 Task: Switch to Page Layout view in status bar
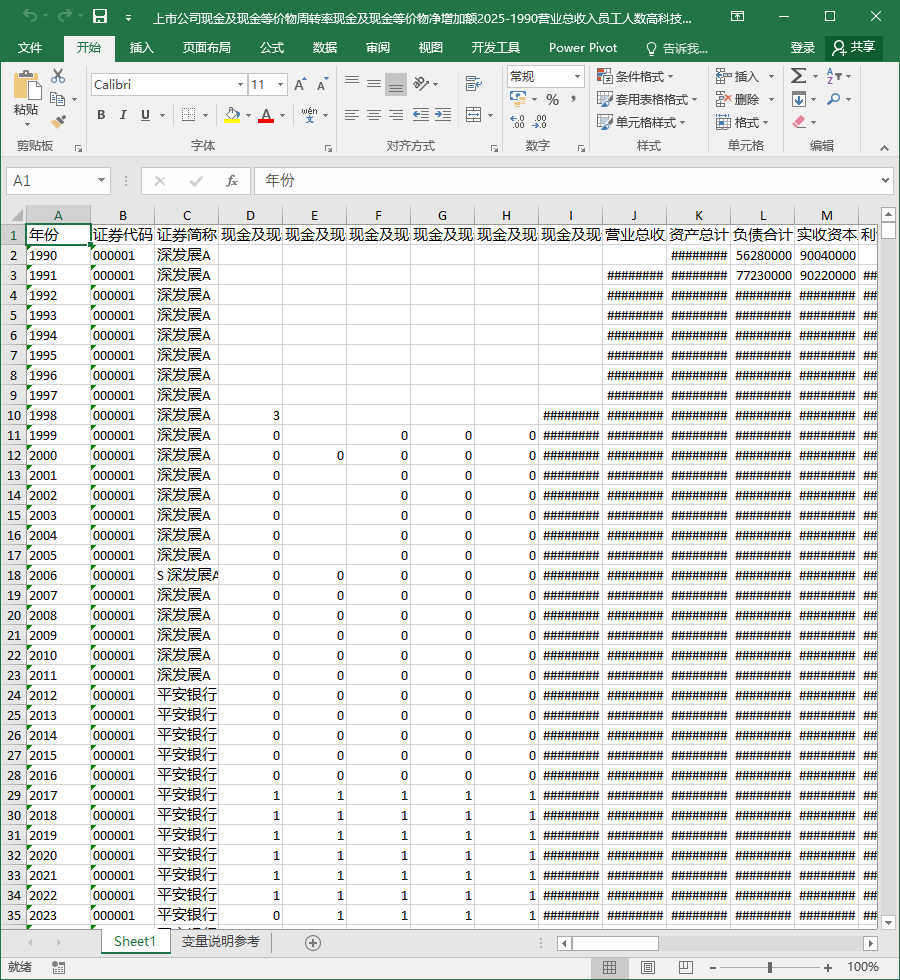pyautogui.click(x=648, y=968)
